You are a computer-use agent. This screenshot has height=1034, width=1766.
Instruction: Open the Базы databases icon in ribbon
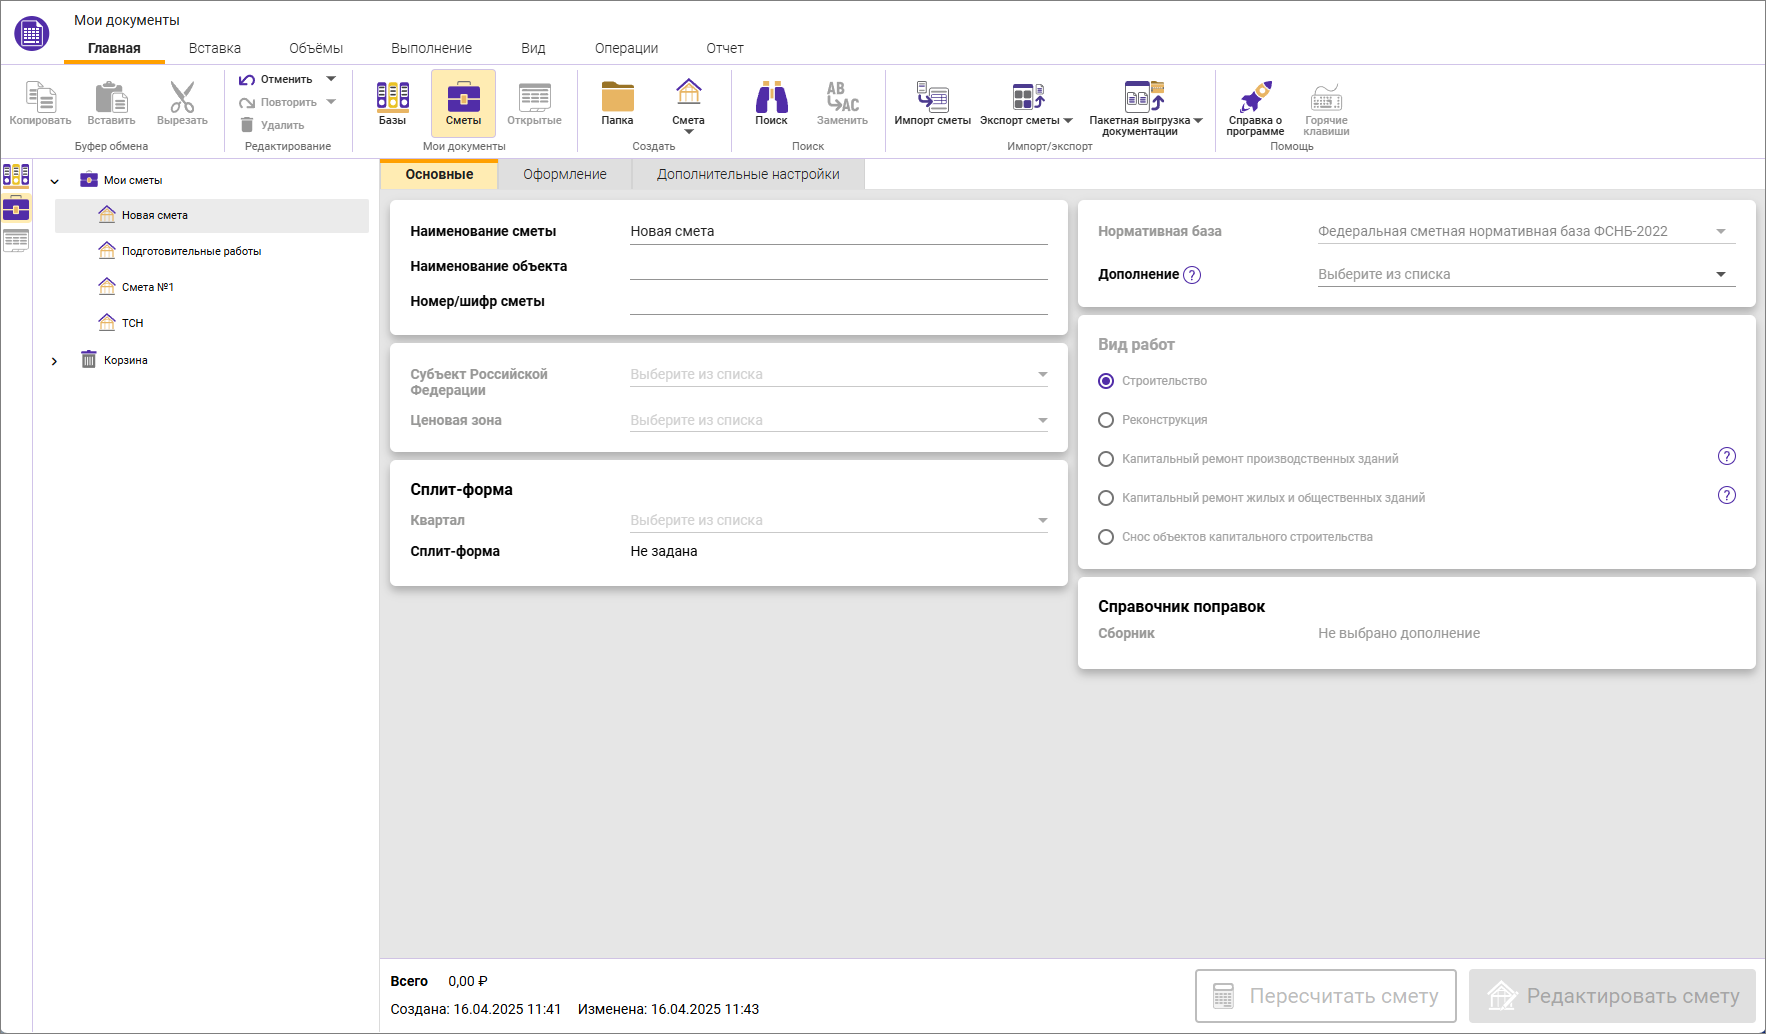coord(392,97)
